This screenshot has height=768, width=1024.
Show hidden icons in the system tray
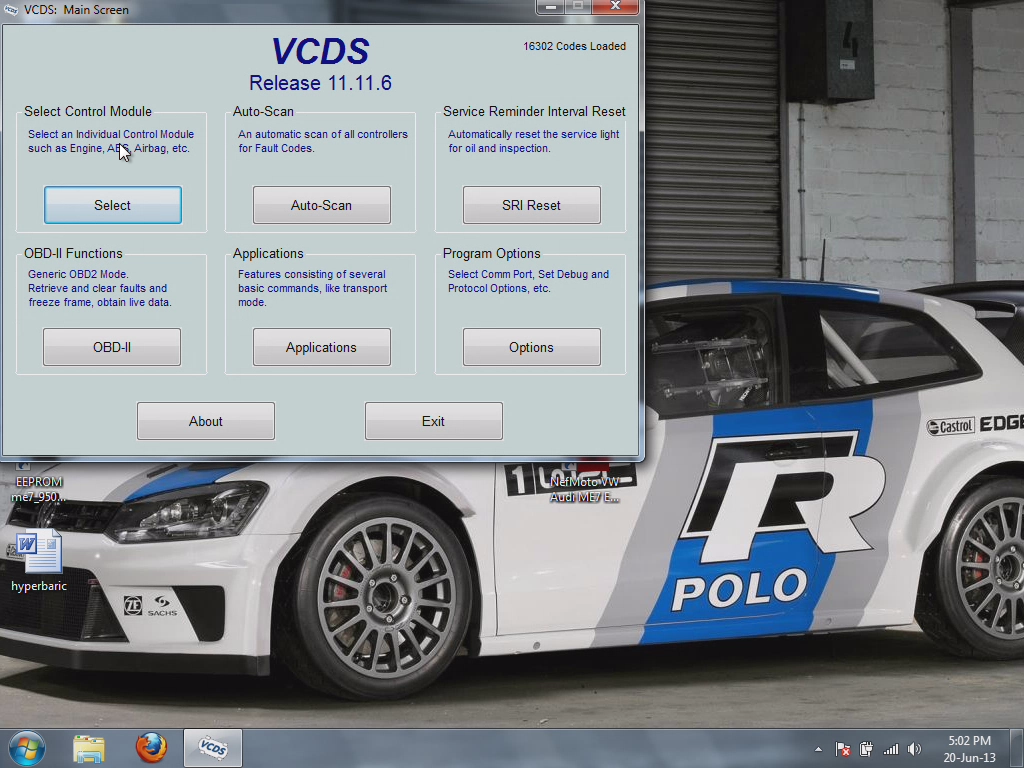point(817,748)
